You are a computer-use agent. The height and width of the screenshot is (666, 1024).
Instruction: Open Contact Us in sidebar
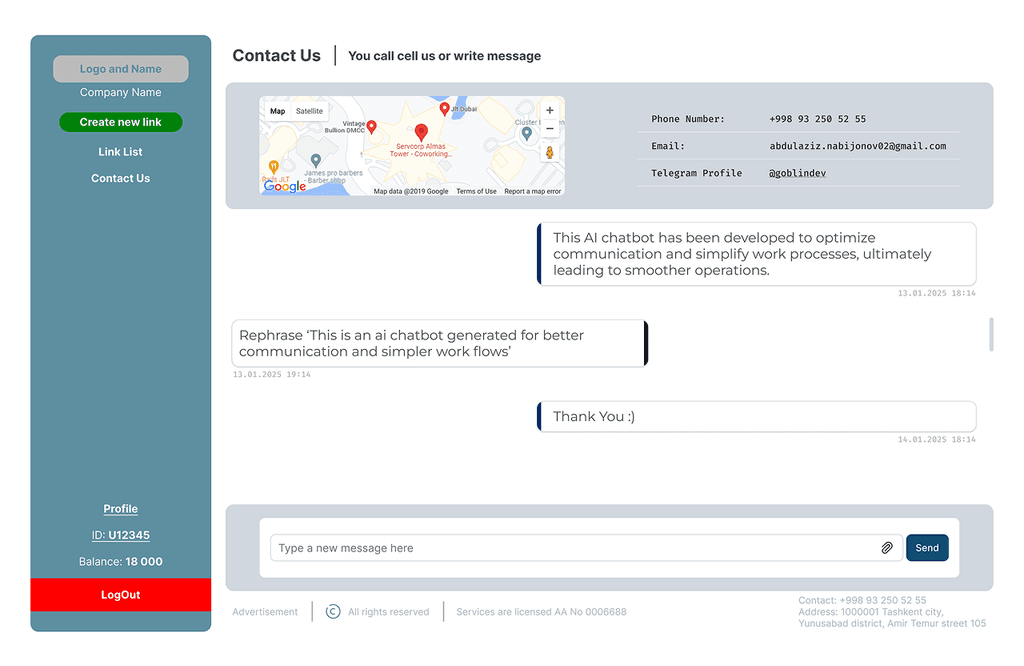[120, 178]
